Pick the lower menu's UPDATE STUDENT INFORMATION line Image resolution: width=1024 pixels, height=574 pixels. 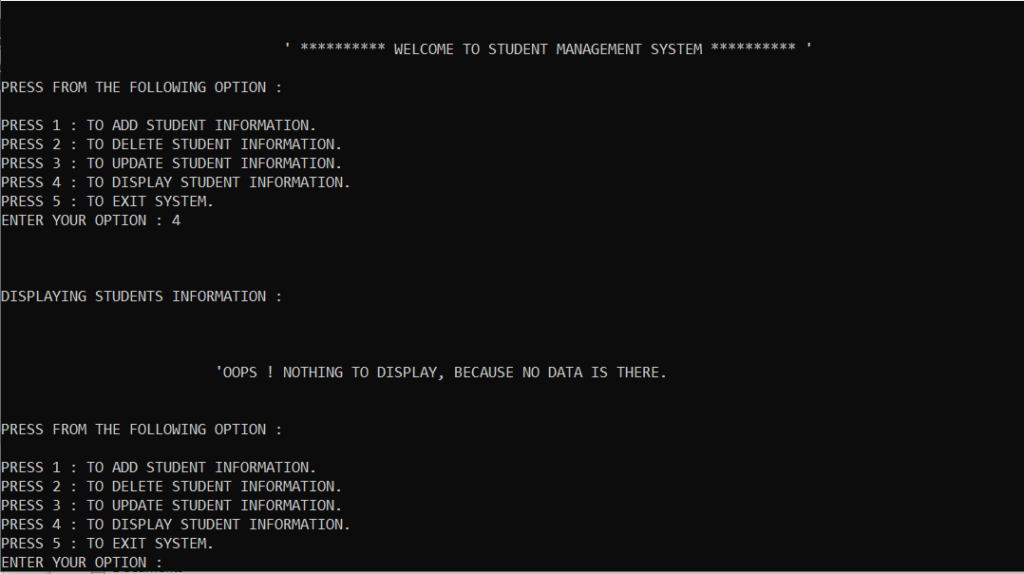171,505
